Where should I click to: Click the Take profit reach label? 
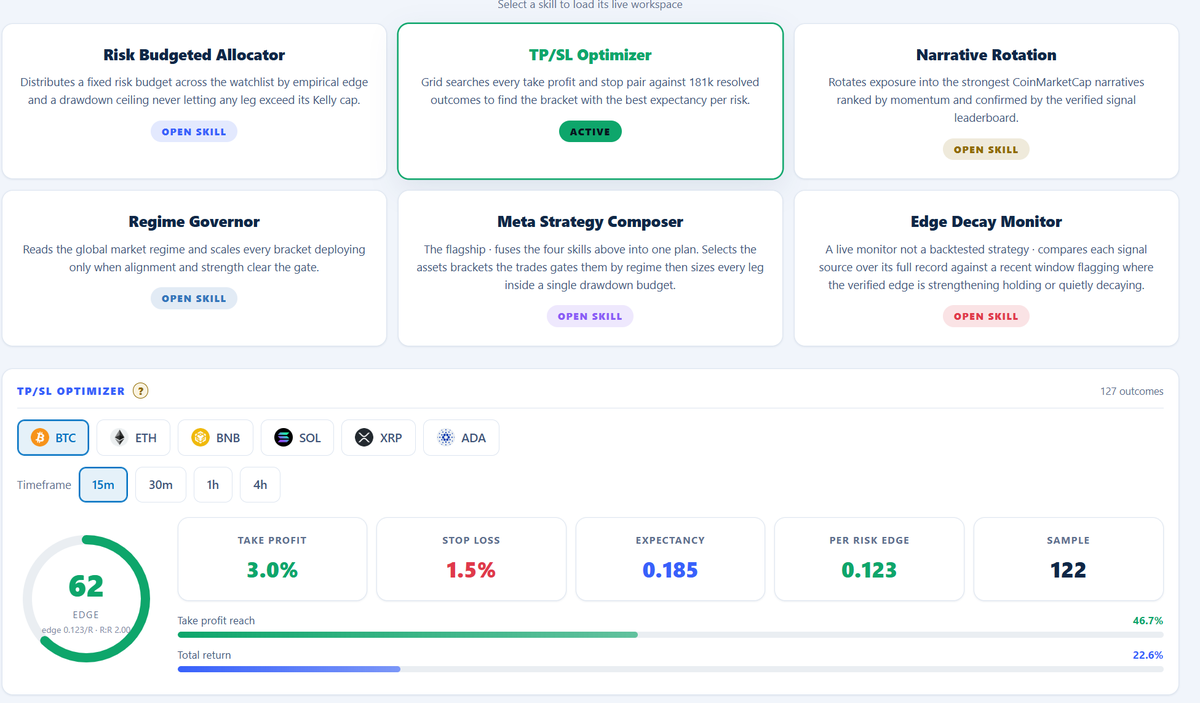[216, 621]
